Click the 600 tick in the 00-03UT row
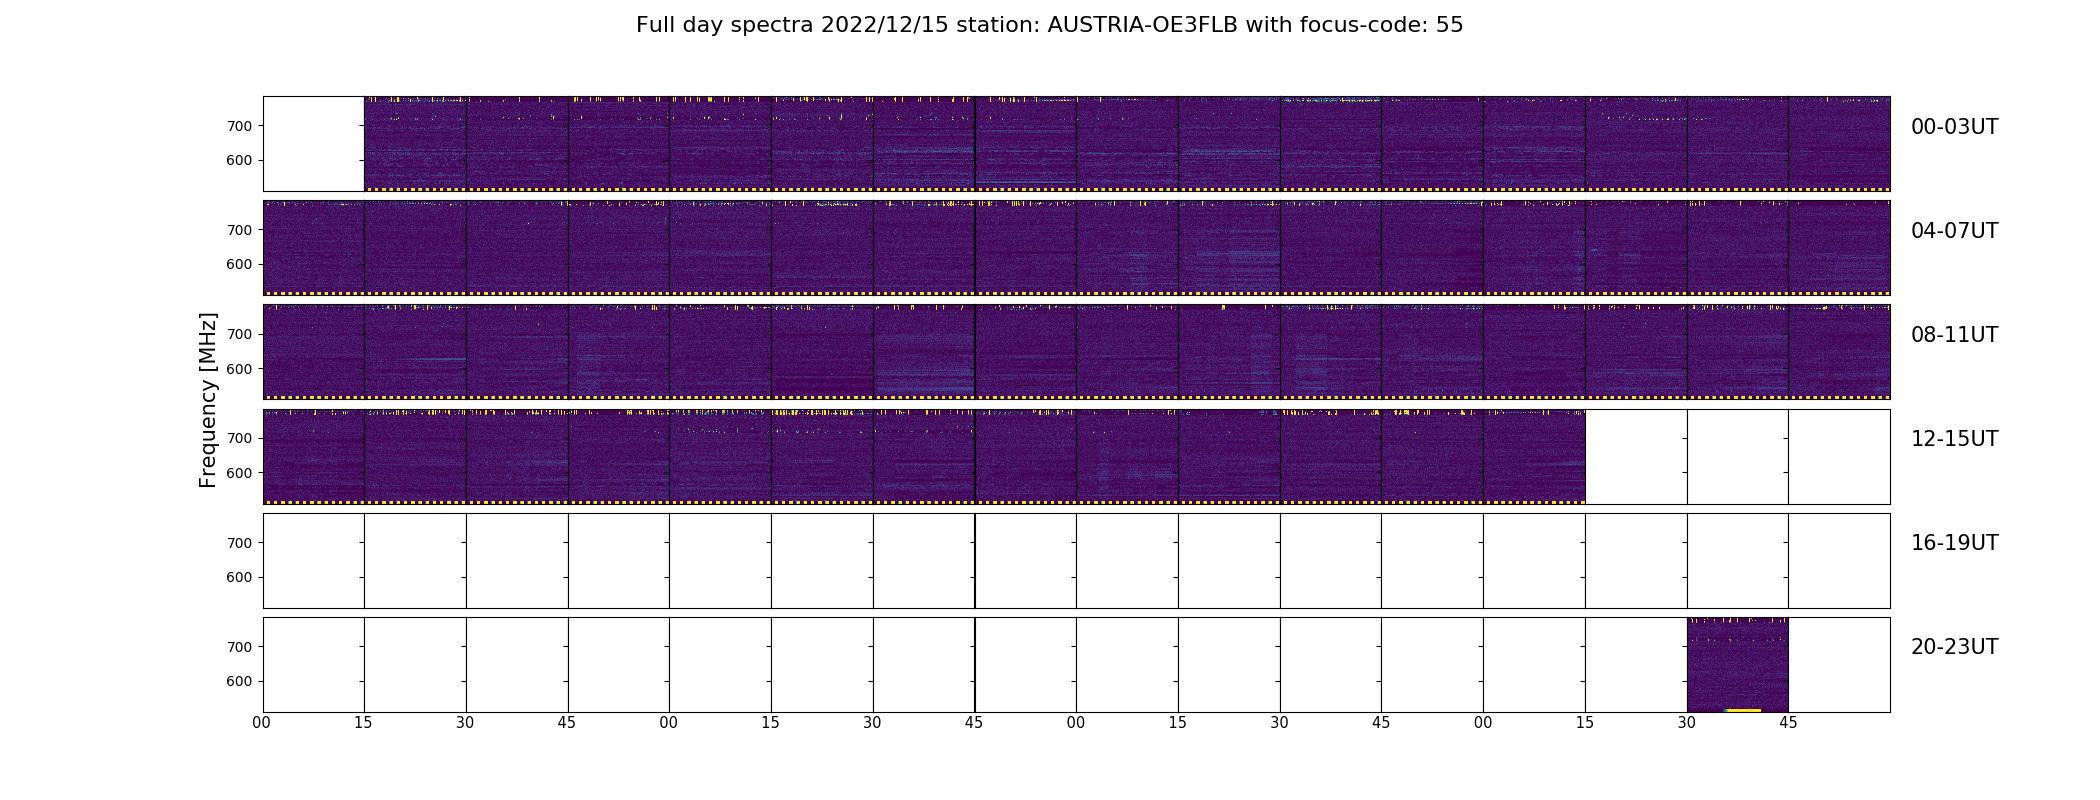 [239, 160]
